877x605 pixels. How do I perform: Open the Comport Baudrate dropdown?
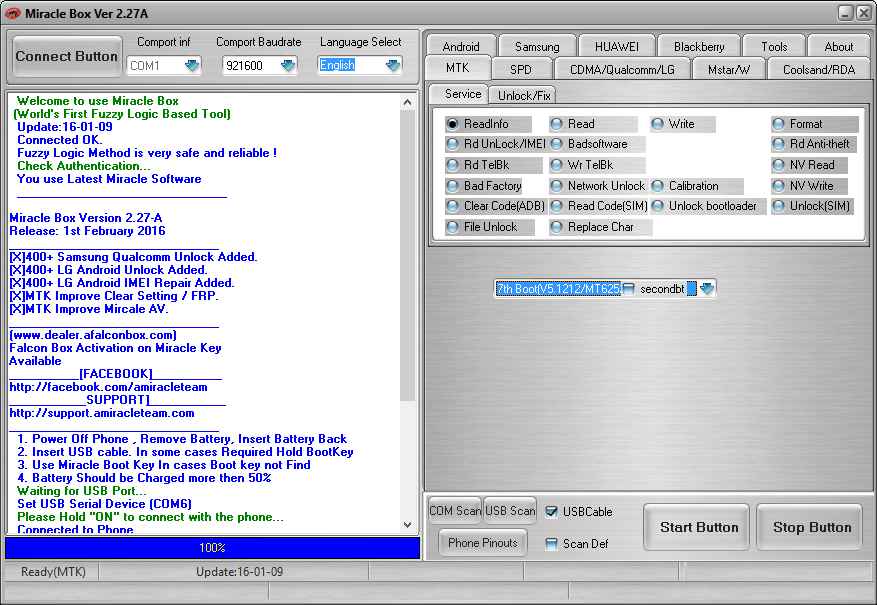pos(286,64)
